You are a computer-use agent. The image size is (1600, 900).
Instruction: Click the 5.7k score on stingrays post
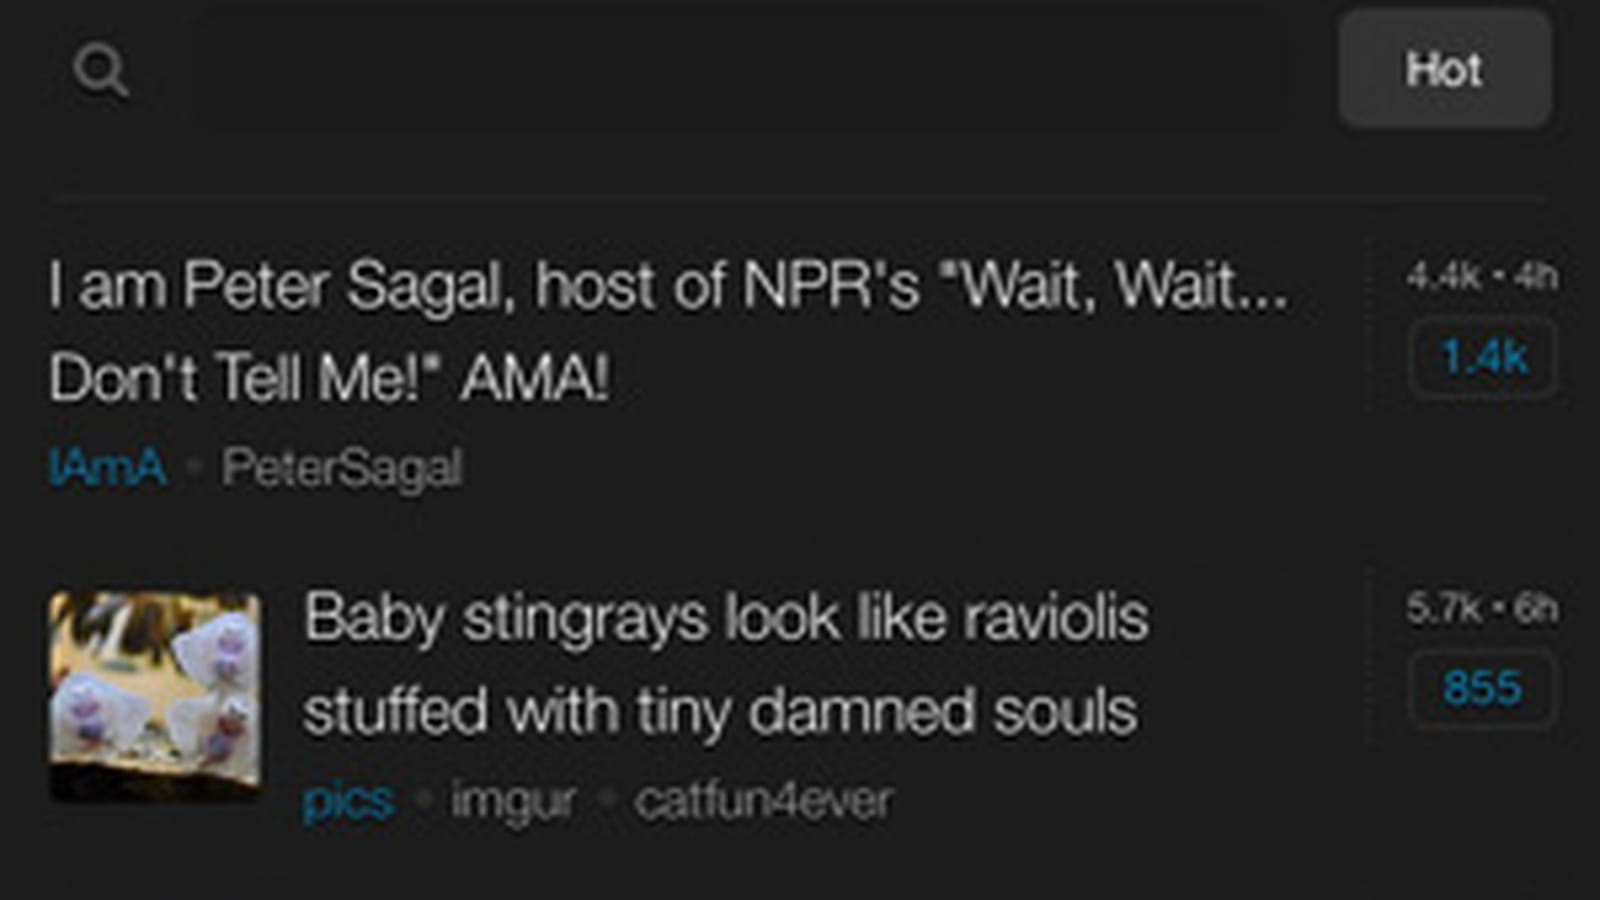[1443, 608]
